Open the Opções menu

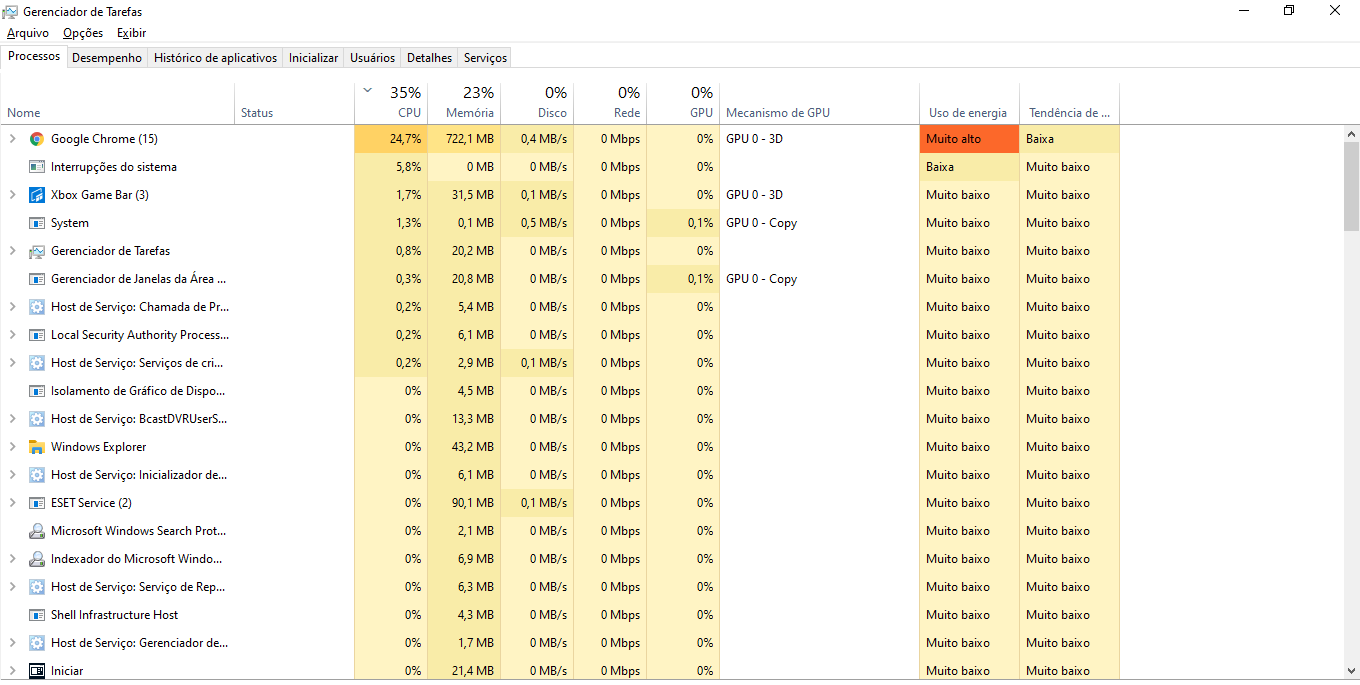tap(83, 33)
